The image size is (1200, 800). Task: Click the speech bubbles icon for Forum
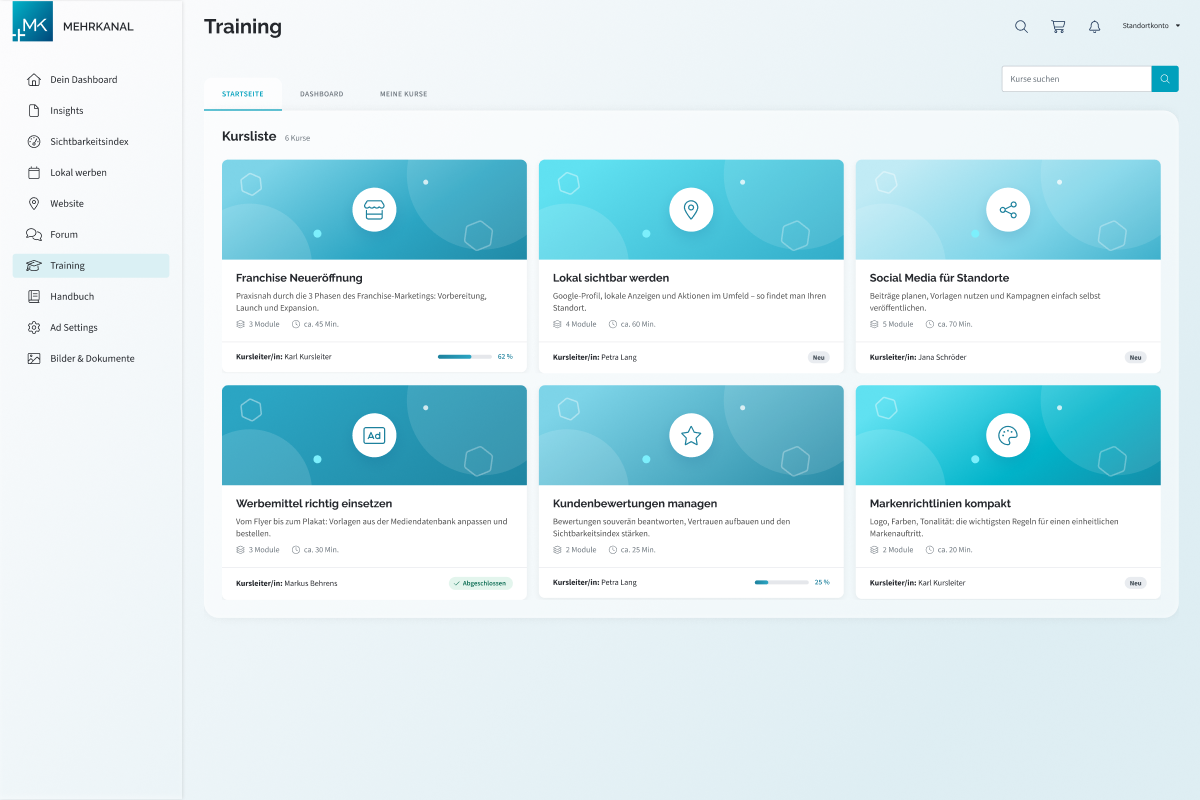point(34,235)
